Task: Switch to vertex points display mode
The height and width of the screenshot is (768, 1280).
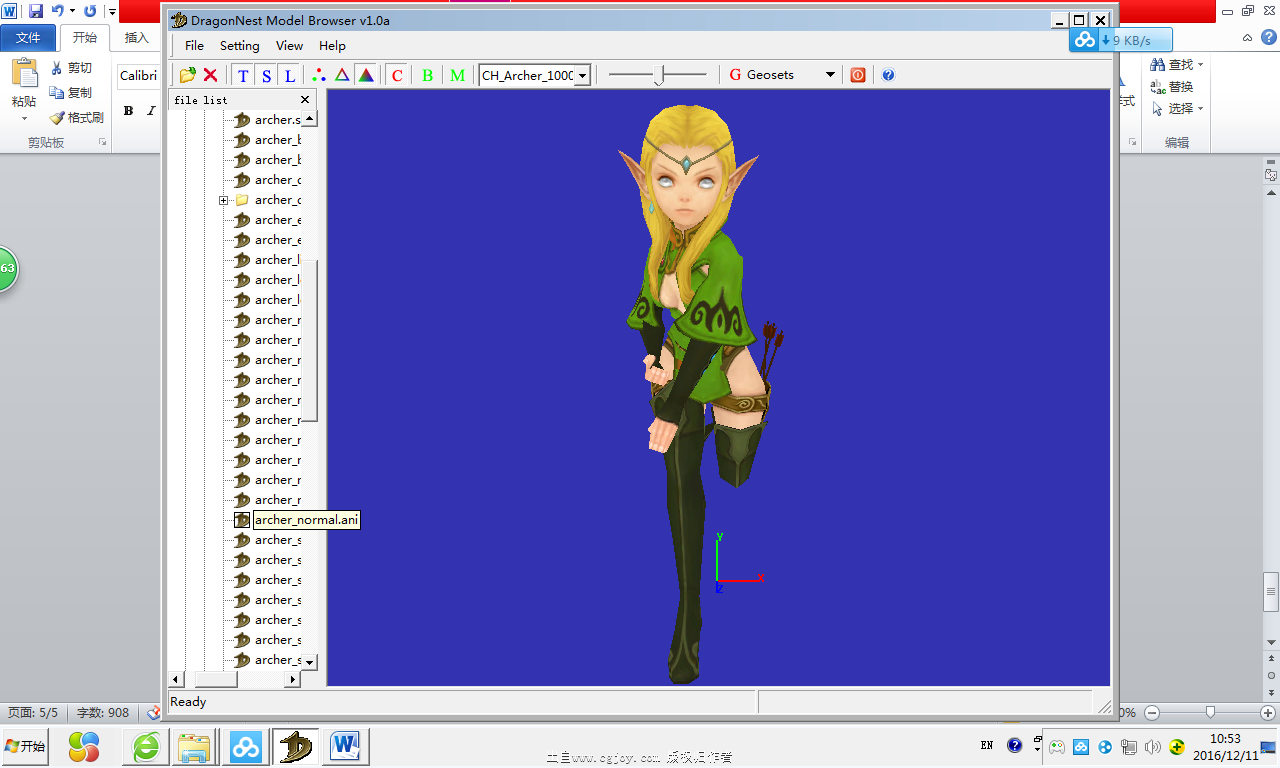Action: [319, 75]
